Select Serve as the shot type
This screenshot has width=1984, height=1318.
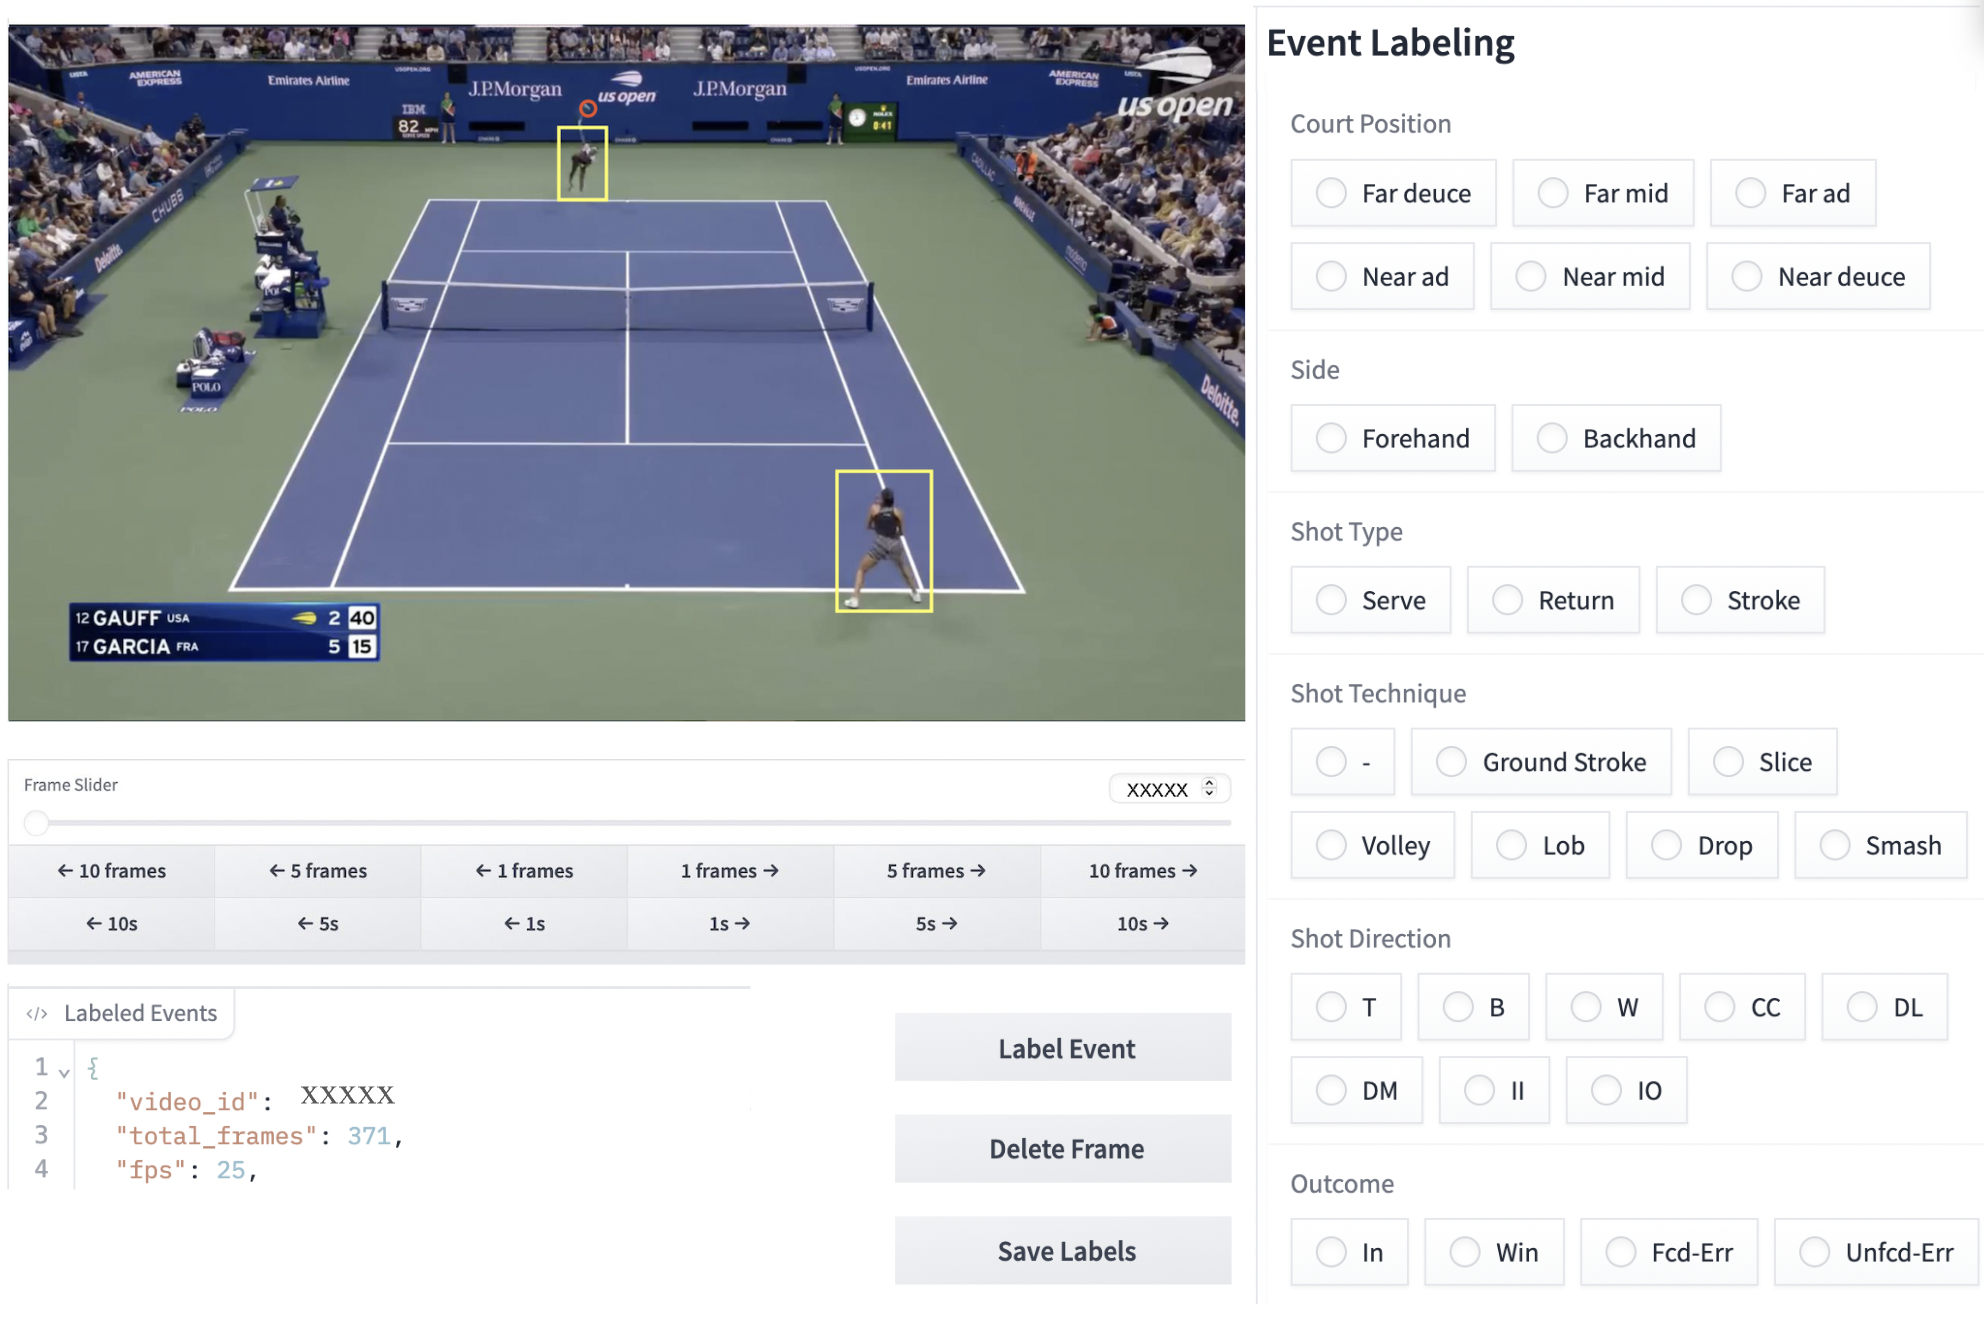click(1331, 600)
